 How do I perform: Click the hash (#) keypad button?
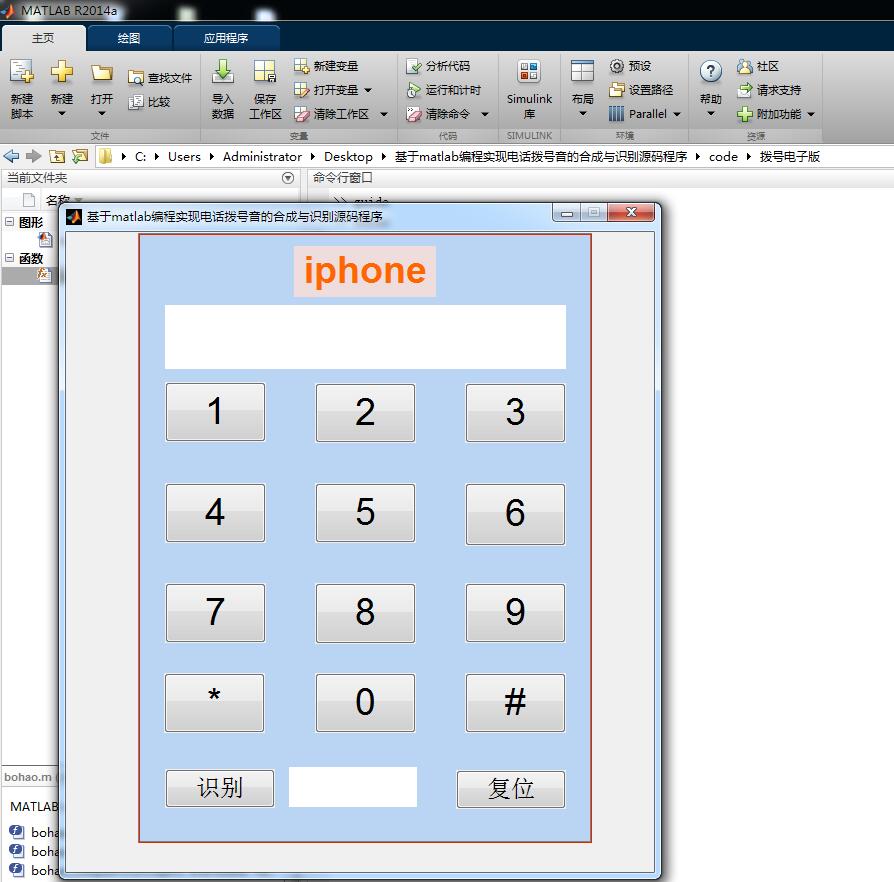click(515, 702)
